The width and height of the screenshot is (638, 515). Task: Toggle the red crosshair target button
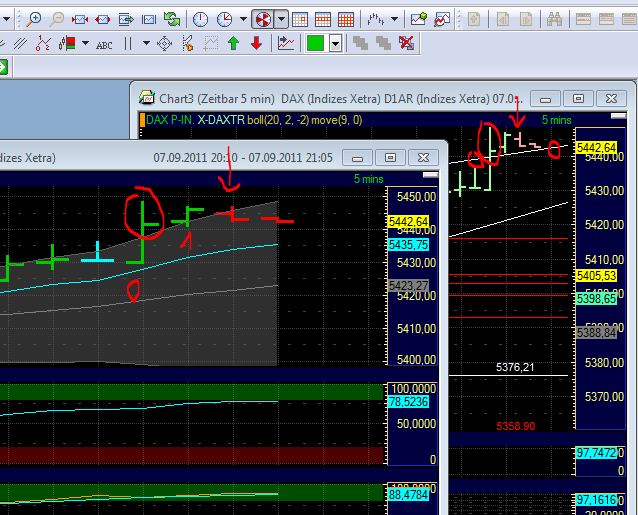pos(262,19)
